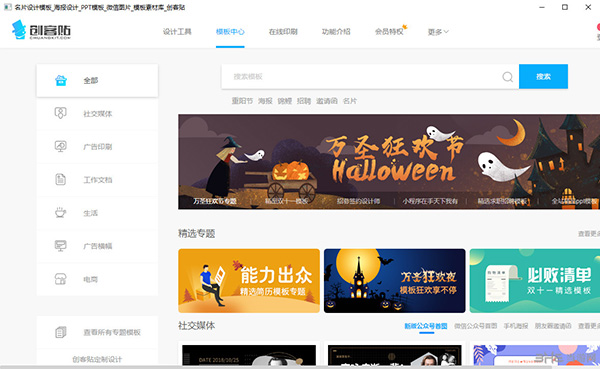Go to the 功能介绍 tab
Viewport: 600px width, 369px height.
pyautogui.click(x=336, y=32)
